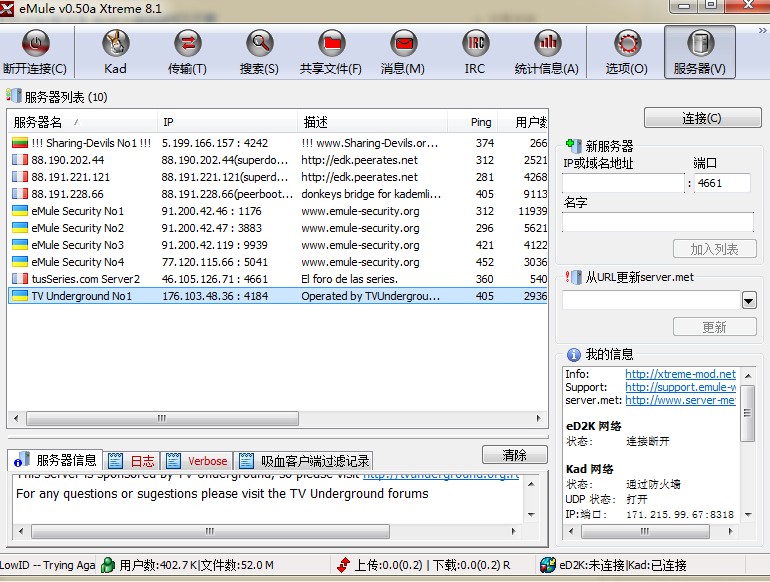Open the support.emule link
Viewport: 770px width, 582px height.
coord(680,387)
